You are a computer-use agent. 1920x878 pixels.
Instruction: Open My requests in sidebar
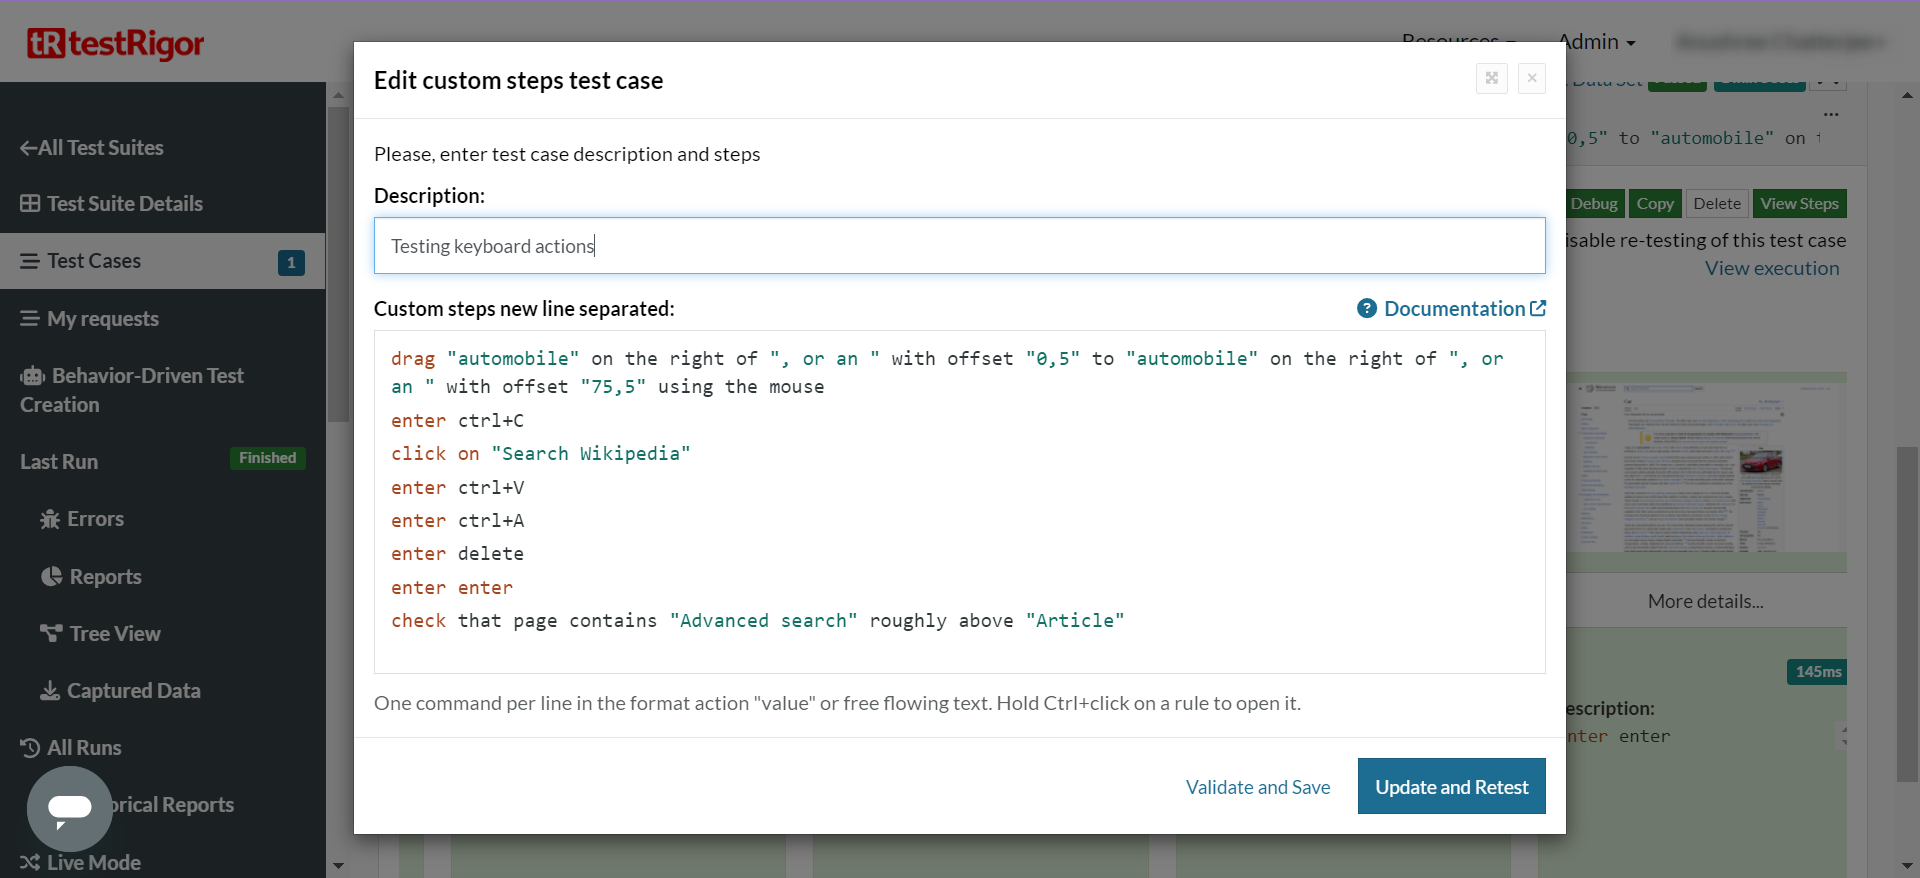pyautogui.click(x=102, y=319)
